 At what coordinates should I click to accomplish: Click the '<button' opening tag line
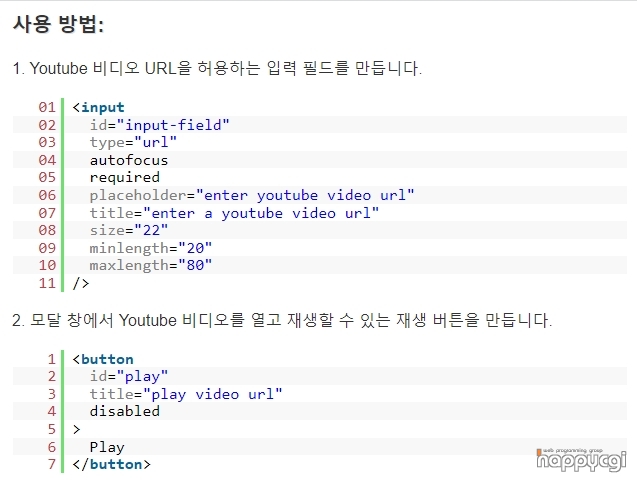103,359
